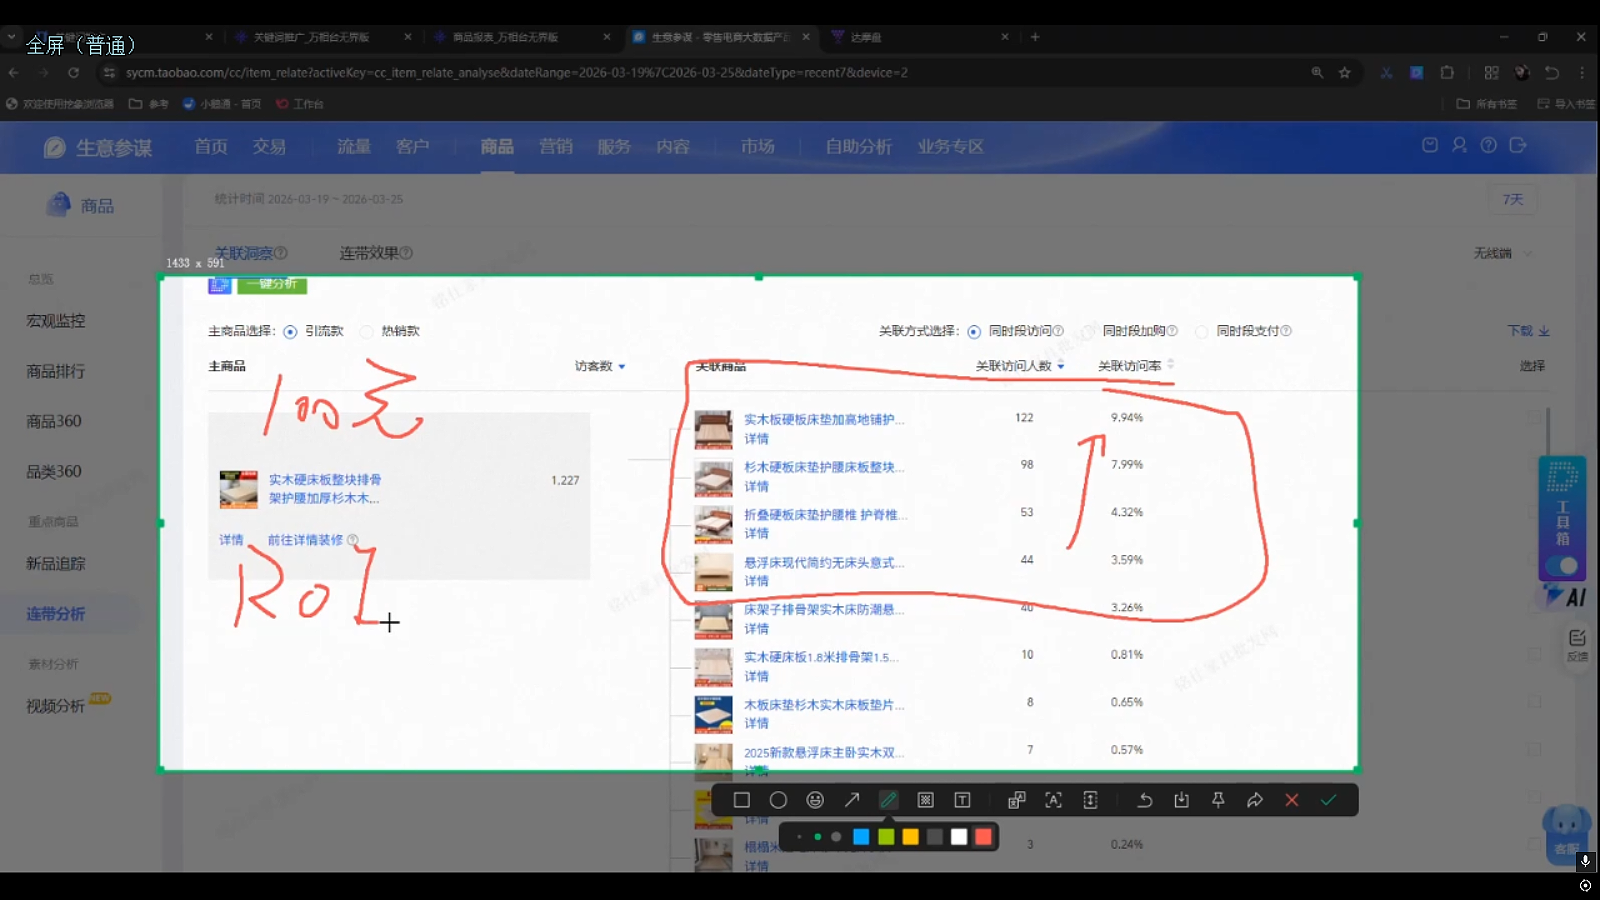Sort by 关联访问人数 column arrow

point(1061,367)
